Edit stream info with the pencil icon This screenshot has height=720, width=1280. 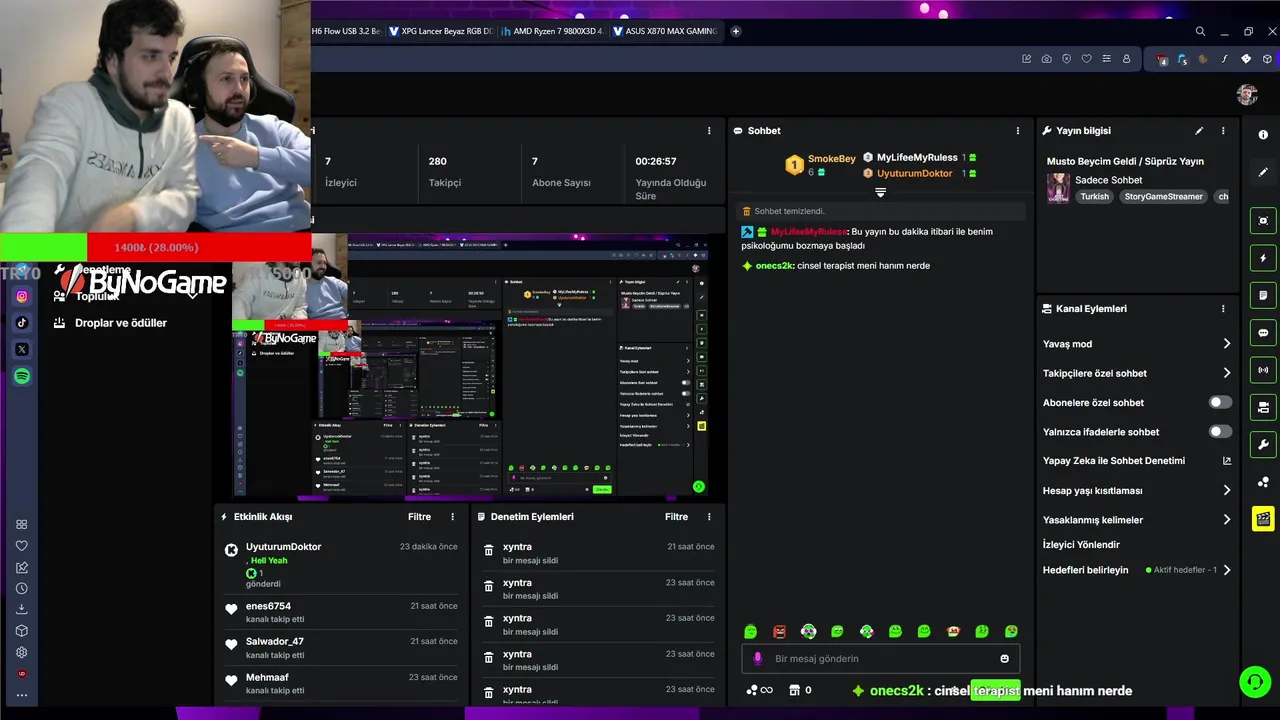pyautogui.click(x=1199, y=131)
